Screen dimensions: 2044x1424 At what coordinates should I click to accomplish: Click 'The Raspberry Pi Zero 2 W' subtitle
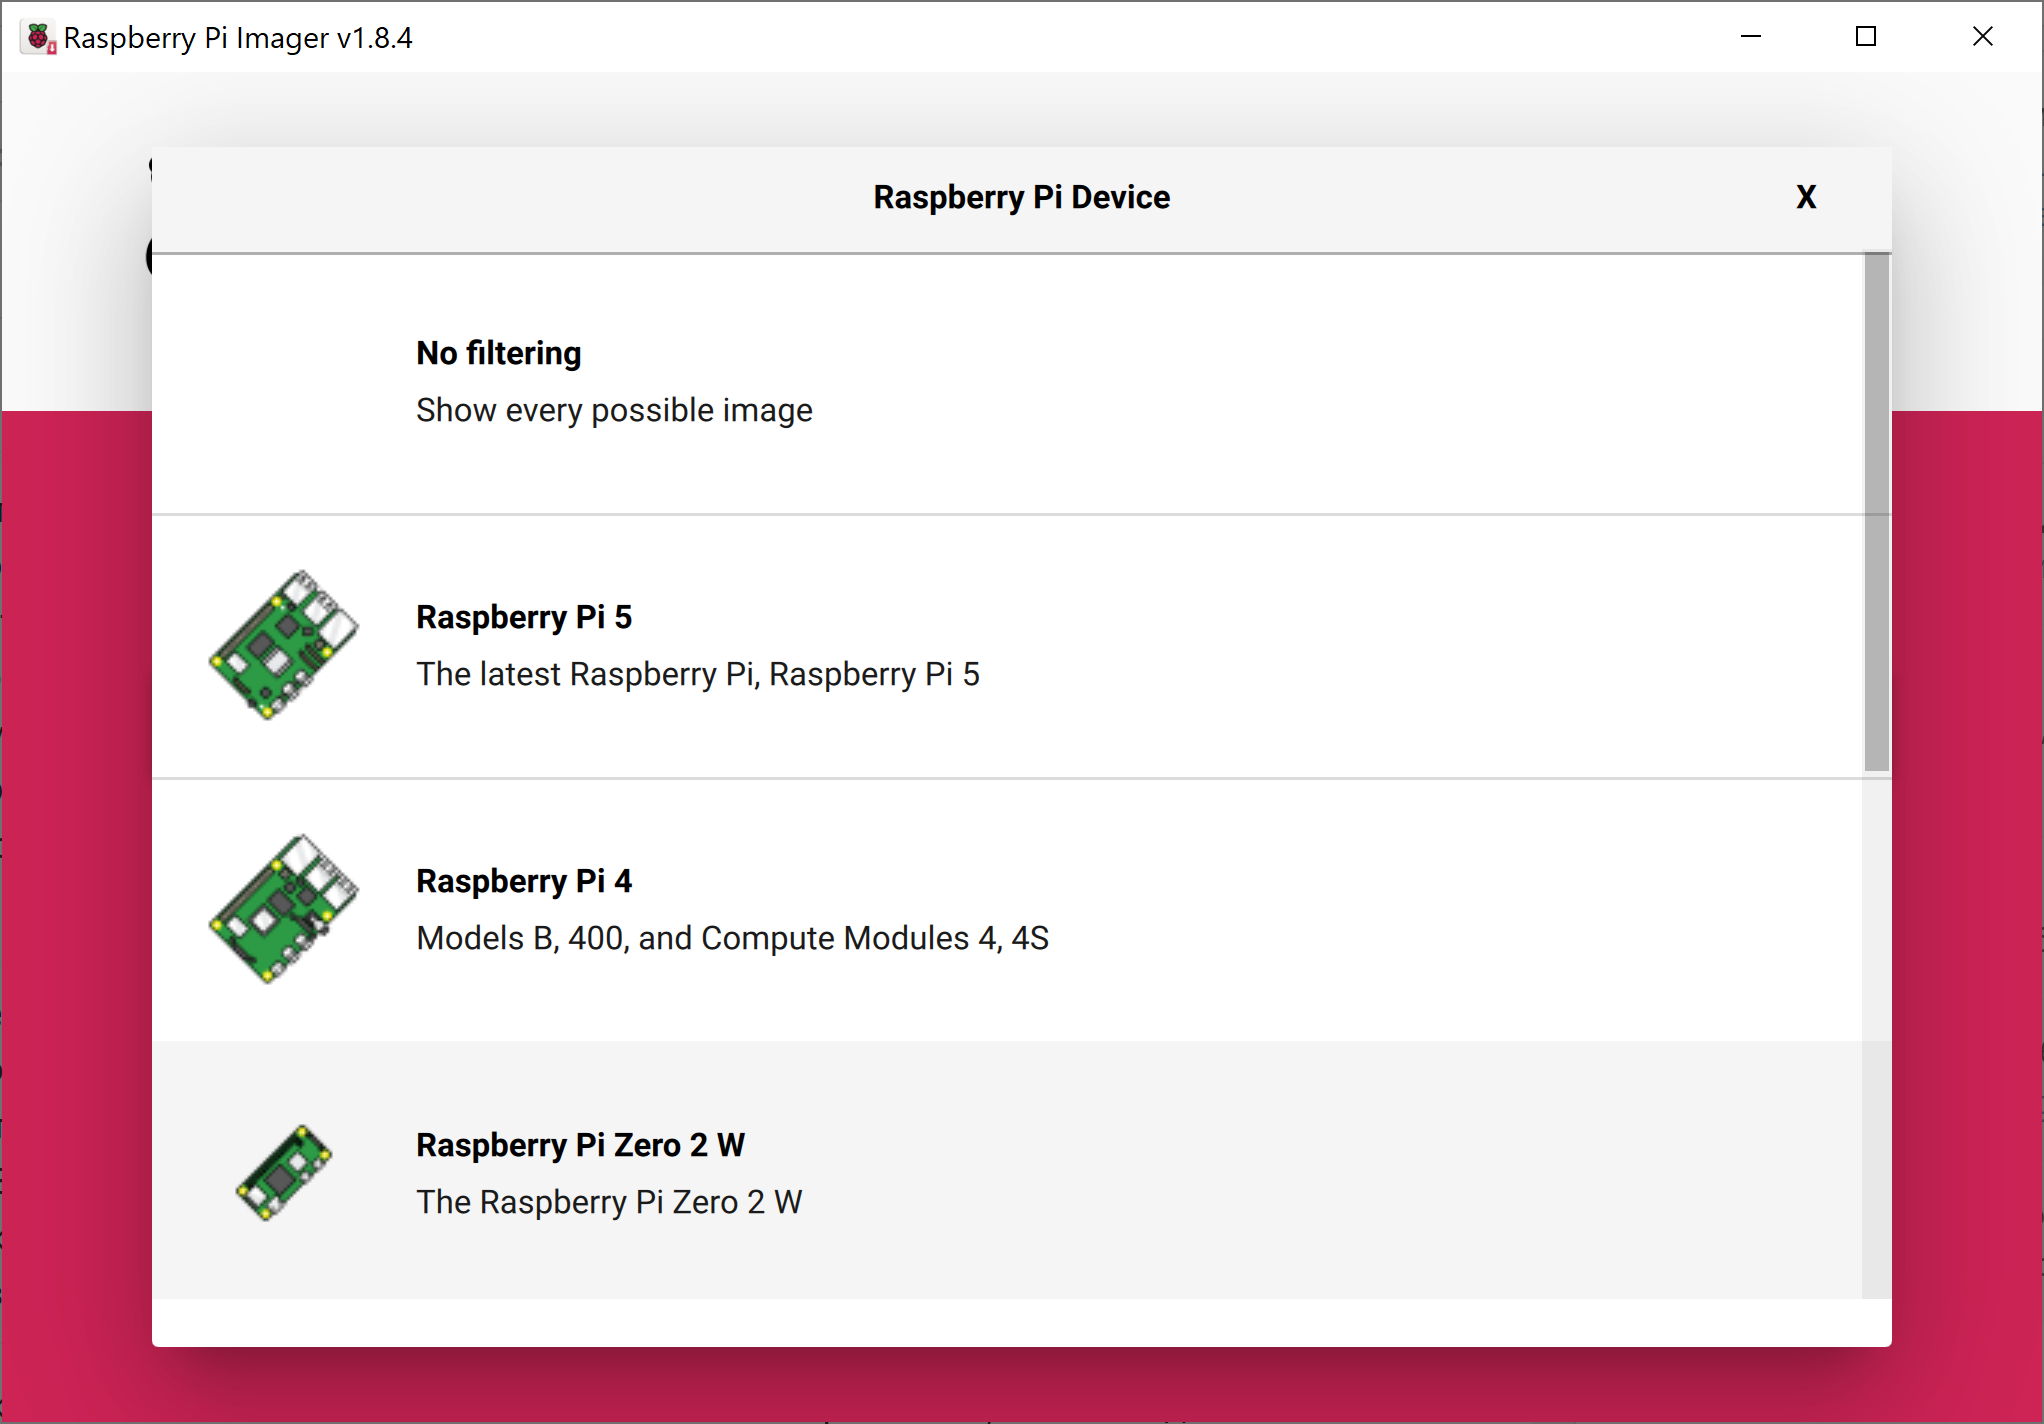click(x=609, y=1202)
